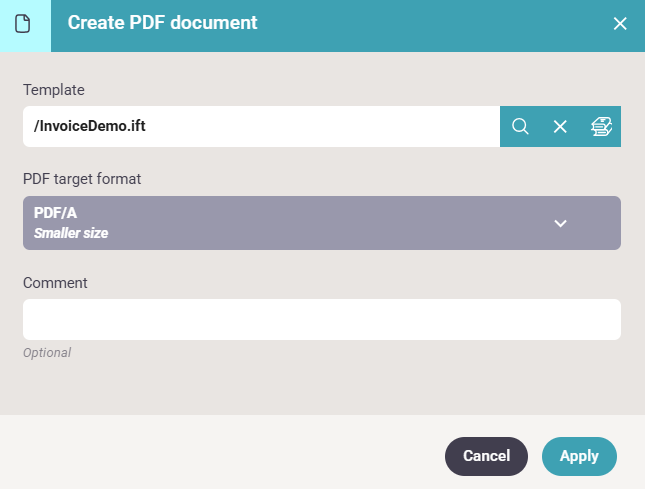Click the magnifier icon to search templates
The image size is (645, 489).
[x=520, y=126]
